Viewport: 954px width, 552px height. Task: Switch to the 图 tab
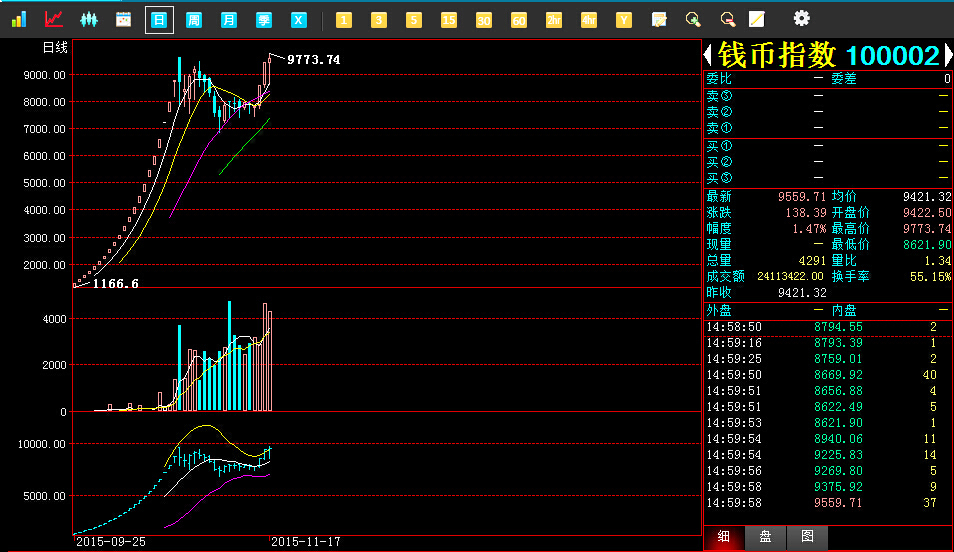[x=807, y=537]
